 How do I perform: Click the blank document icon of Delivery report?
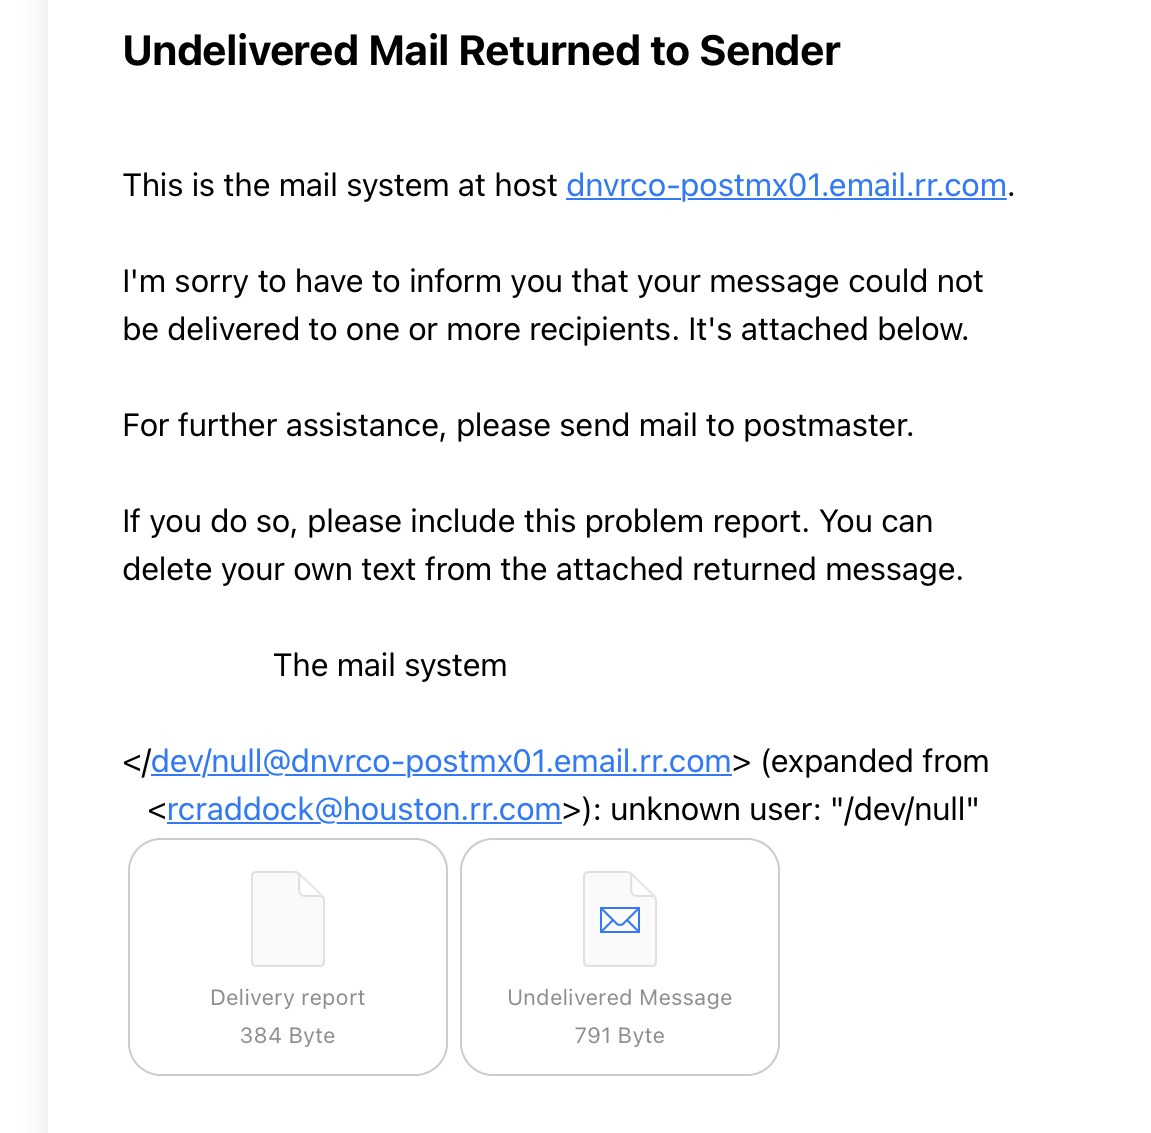(x=288, y=919)
